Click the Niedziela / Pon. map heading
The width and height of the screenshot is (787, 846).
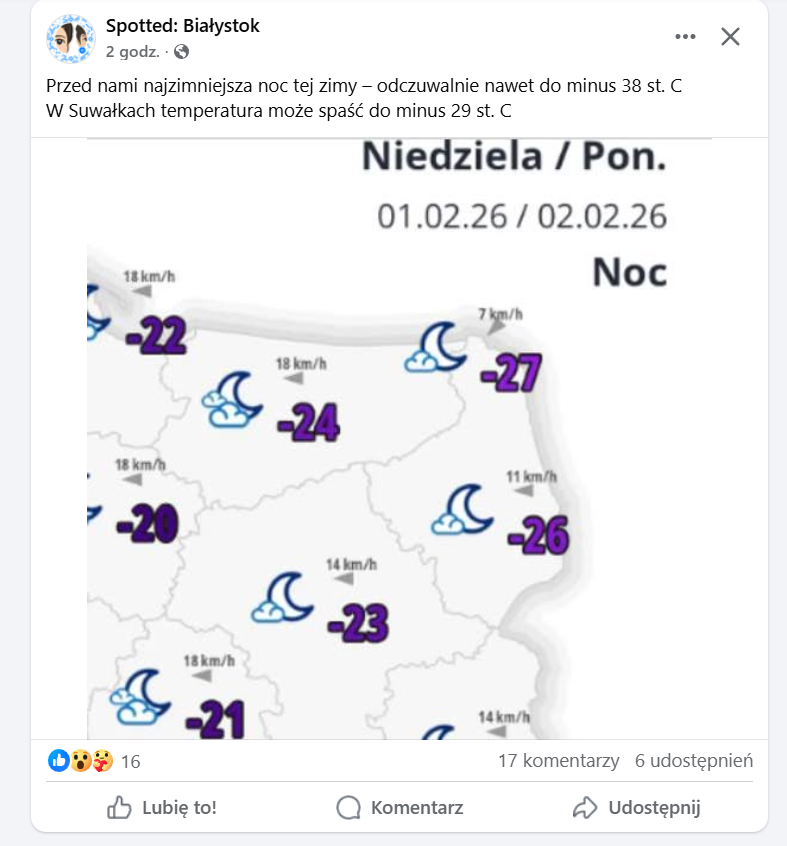(x=513, y=157)
